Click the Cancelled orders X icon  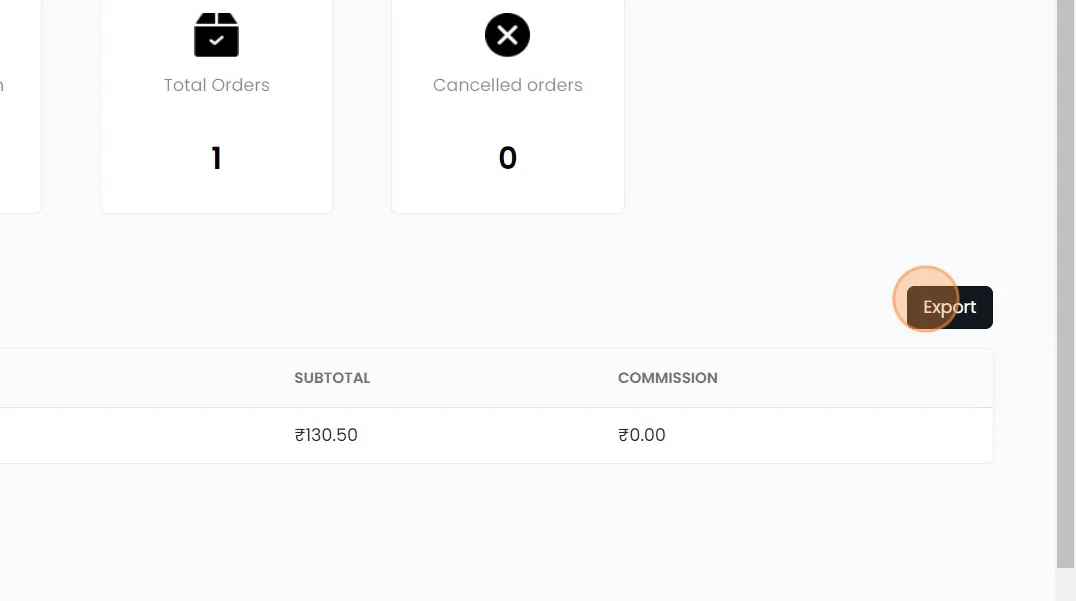(507, 36)
